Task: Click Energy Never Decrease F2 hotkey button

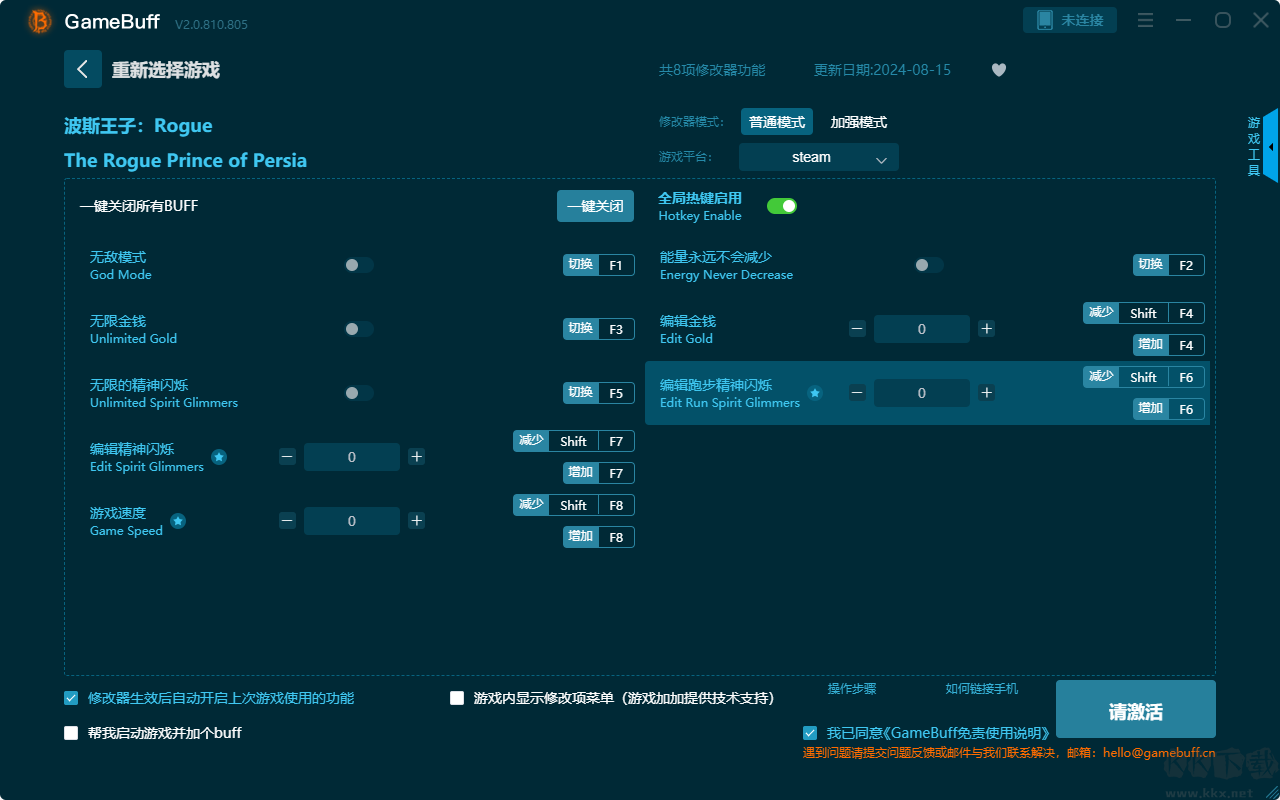Action: click(x=1169, y=265)
